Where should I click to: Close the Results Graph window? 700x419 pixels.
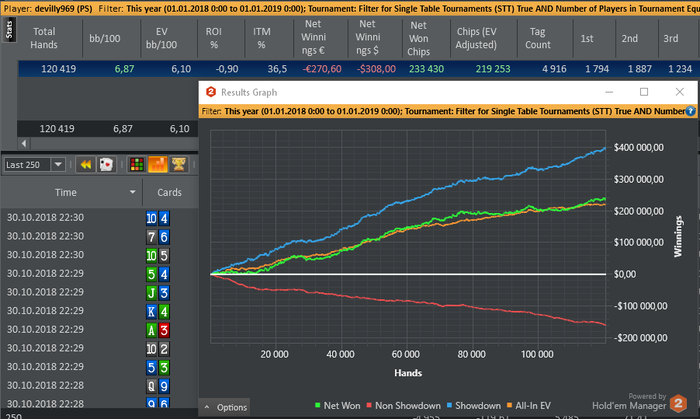(x=679, y=92)
